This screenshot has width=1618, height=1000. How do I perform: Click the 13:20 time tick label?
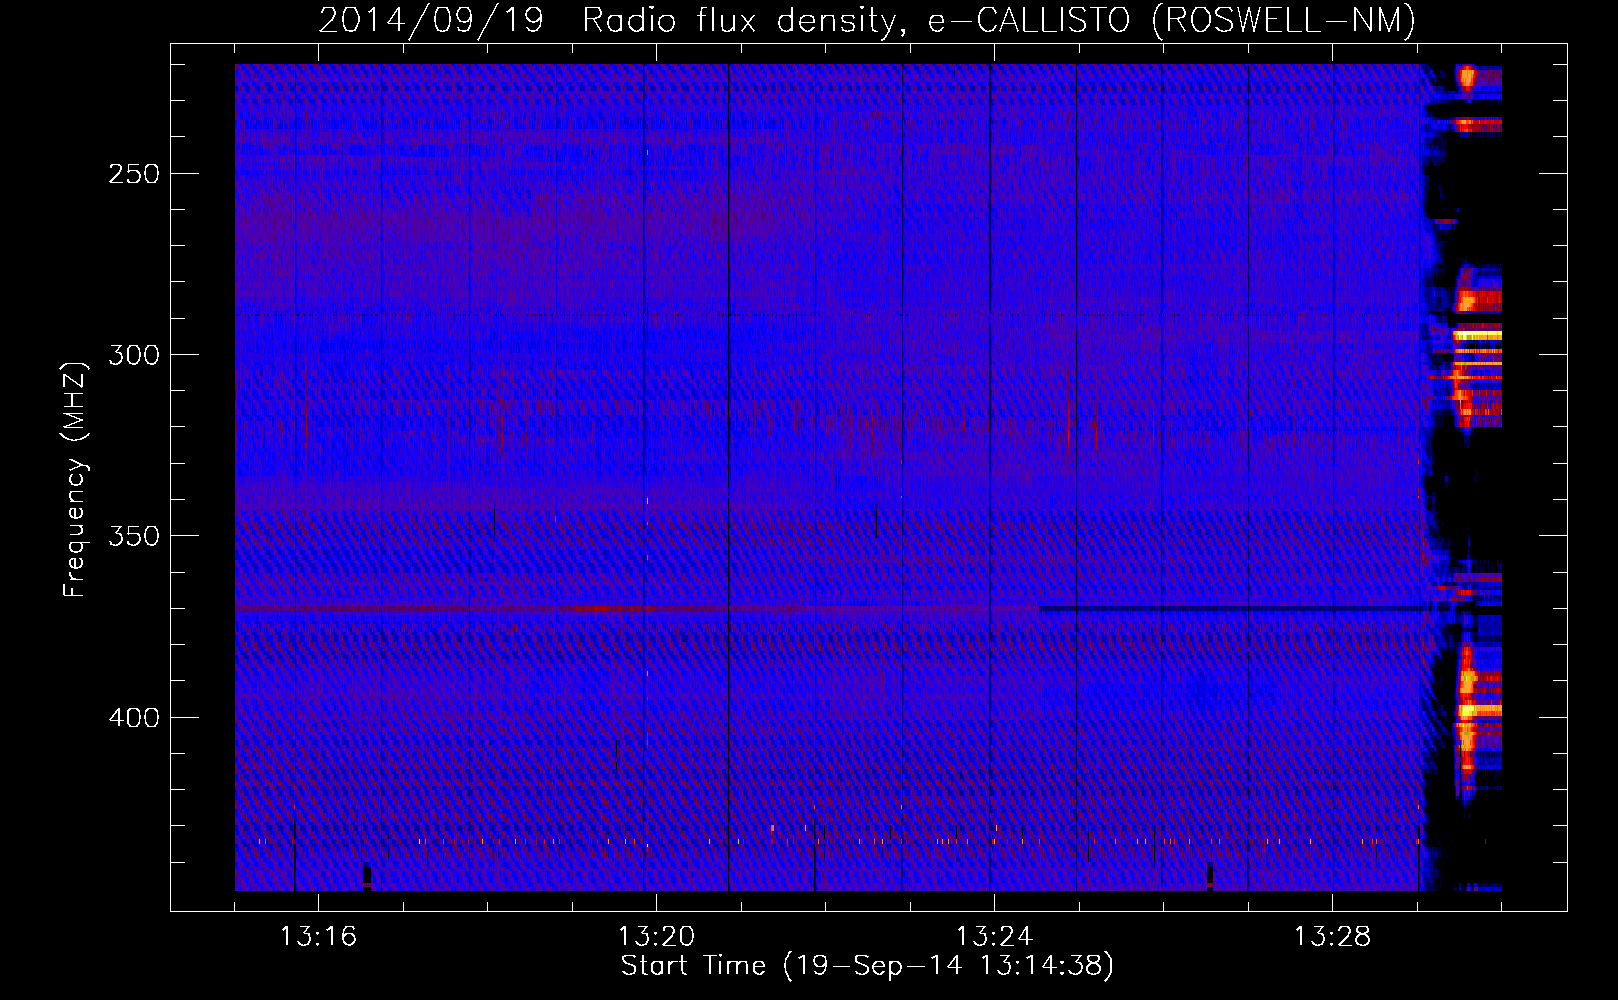656,937
